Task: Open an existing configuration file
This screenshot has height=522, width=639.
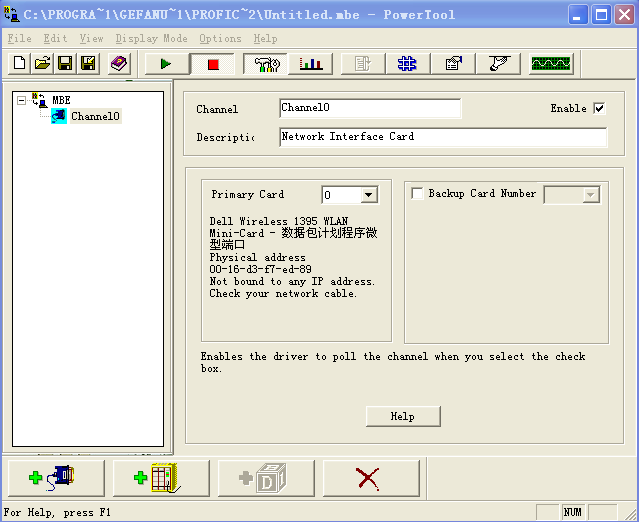Action: pos(42,64)
